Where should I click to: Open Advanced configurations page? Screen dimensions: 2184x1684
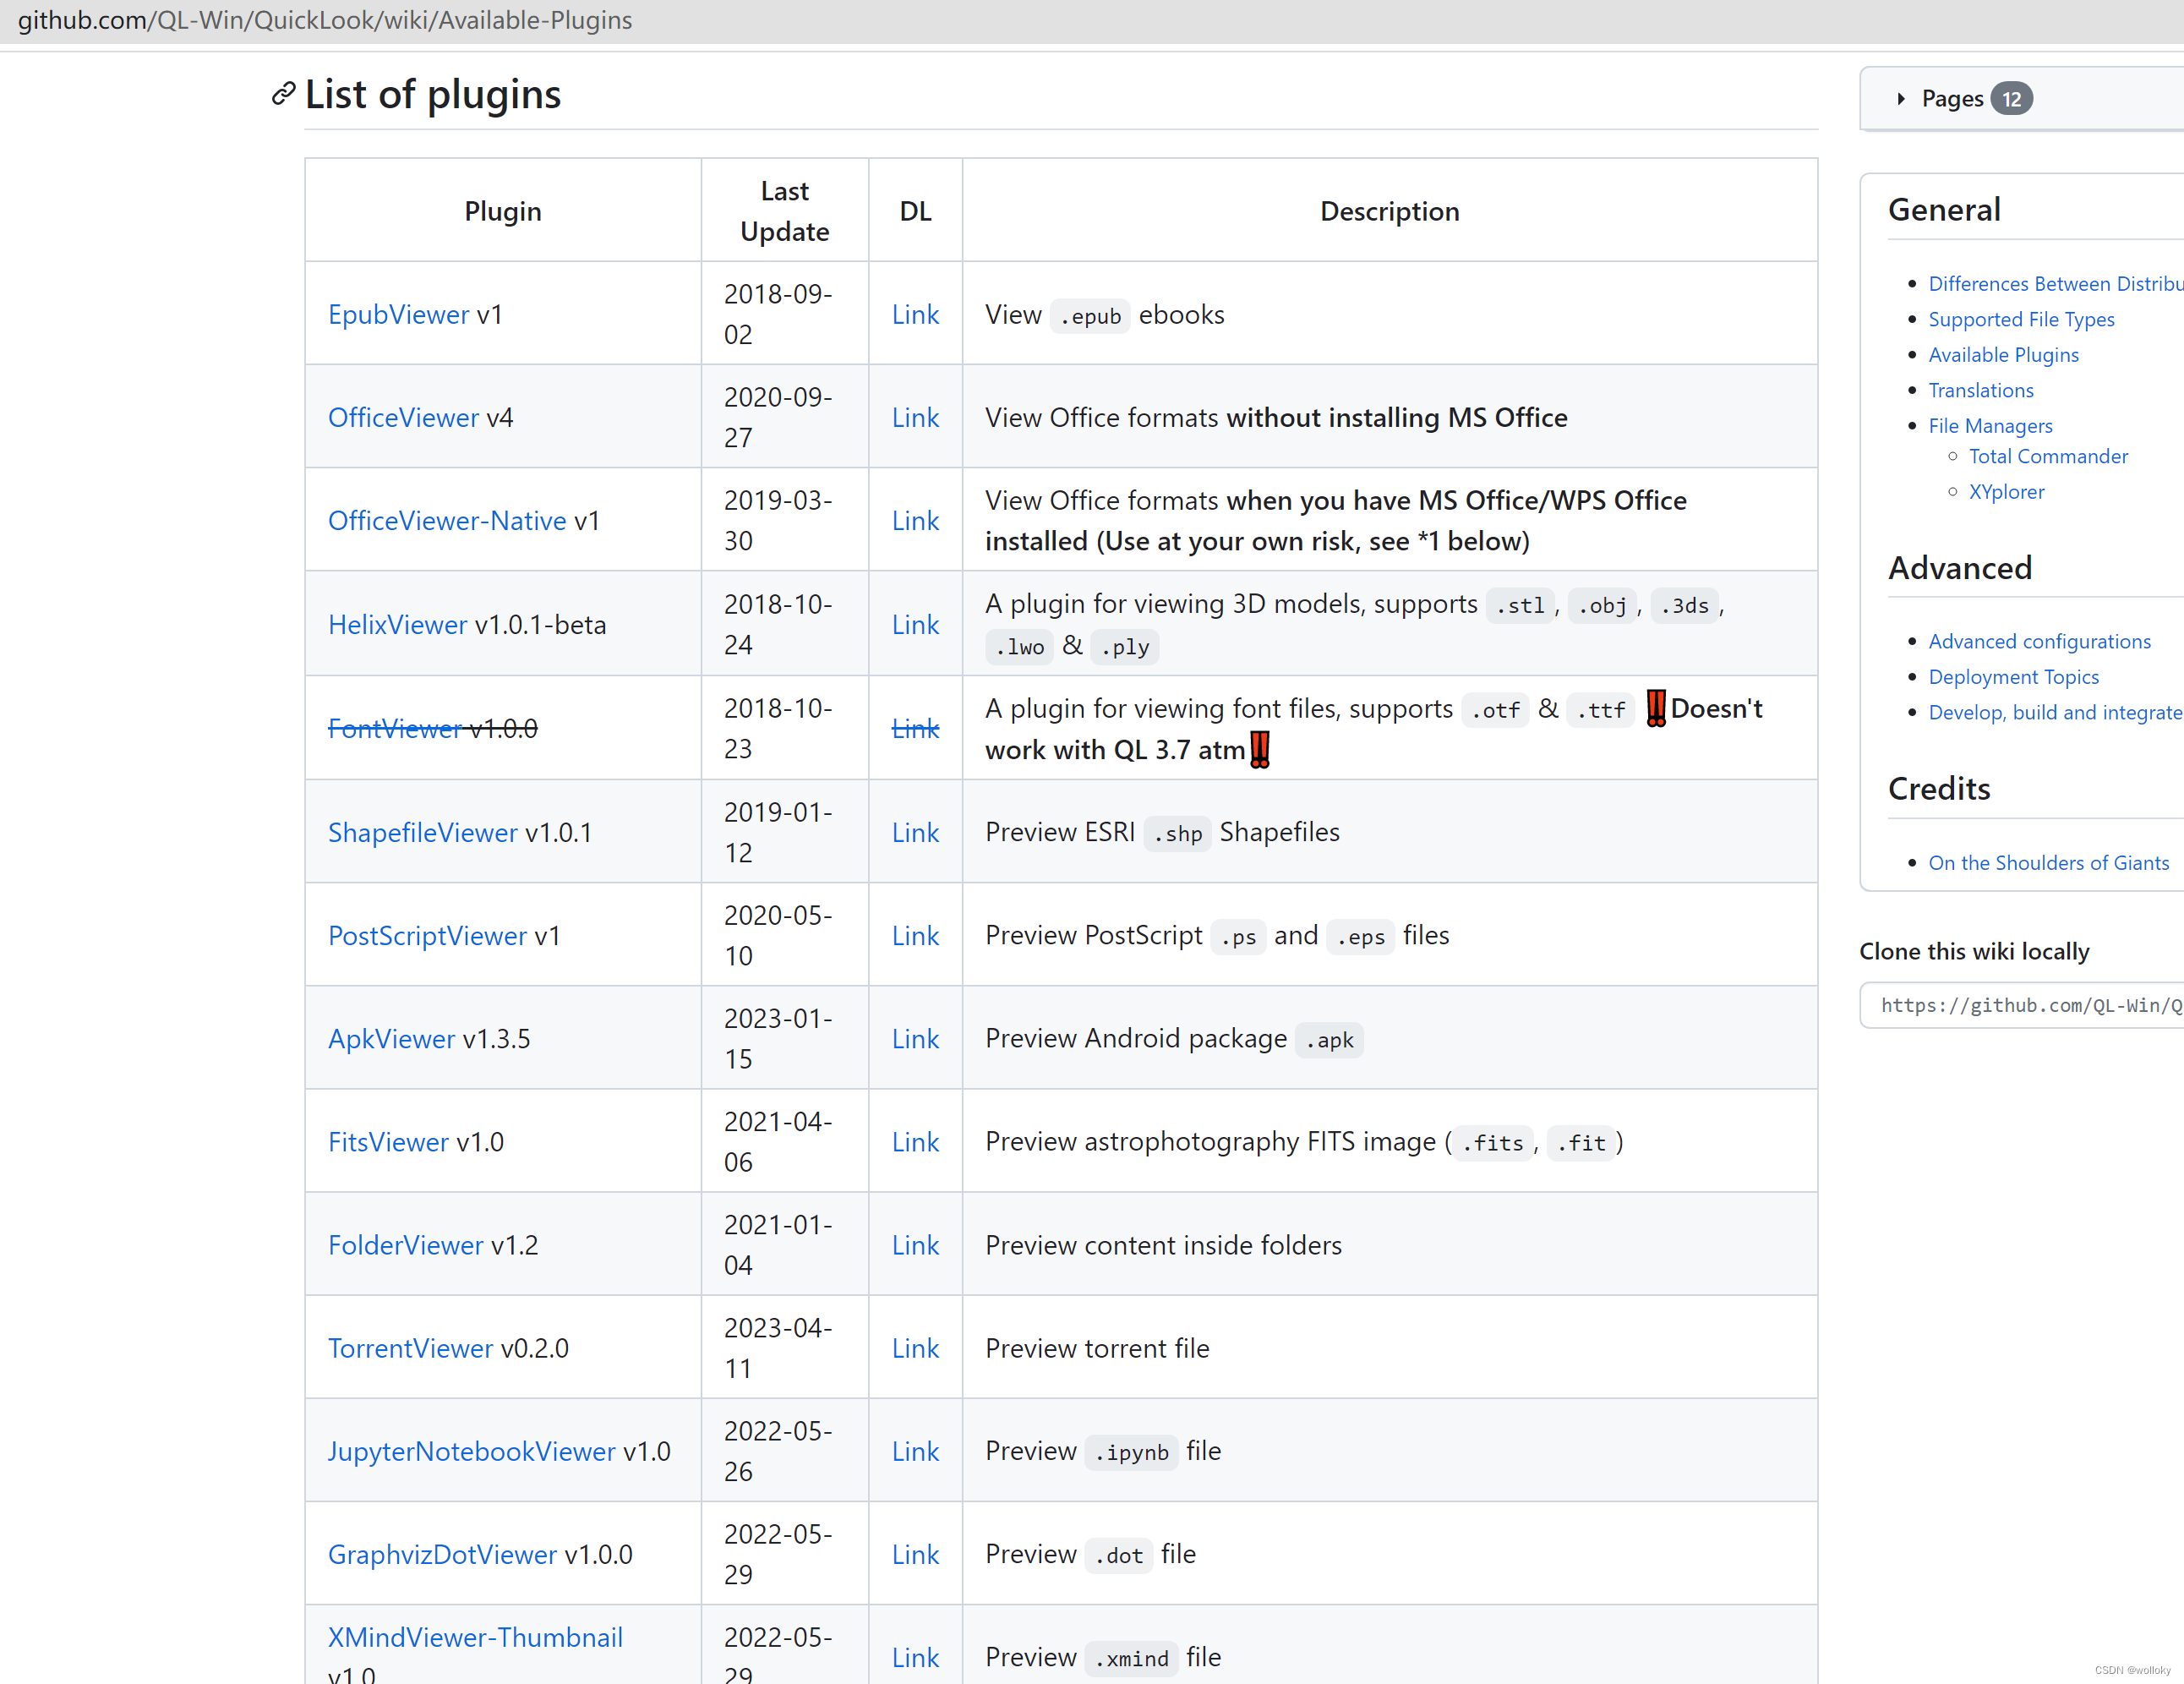point(2038,641)
